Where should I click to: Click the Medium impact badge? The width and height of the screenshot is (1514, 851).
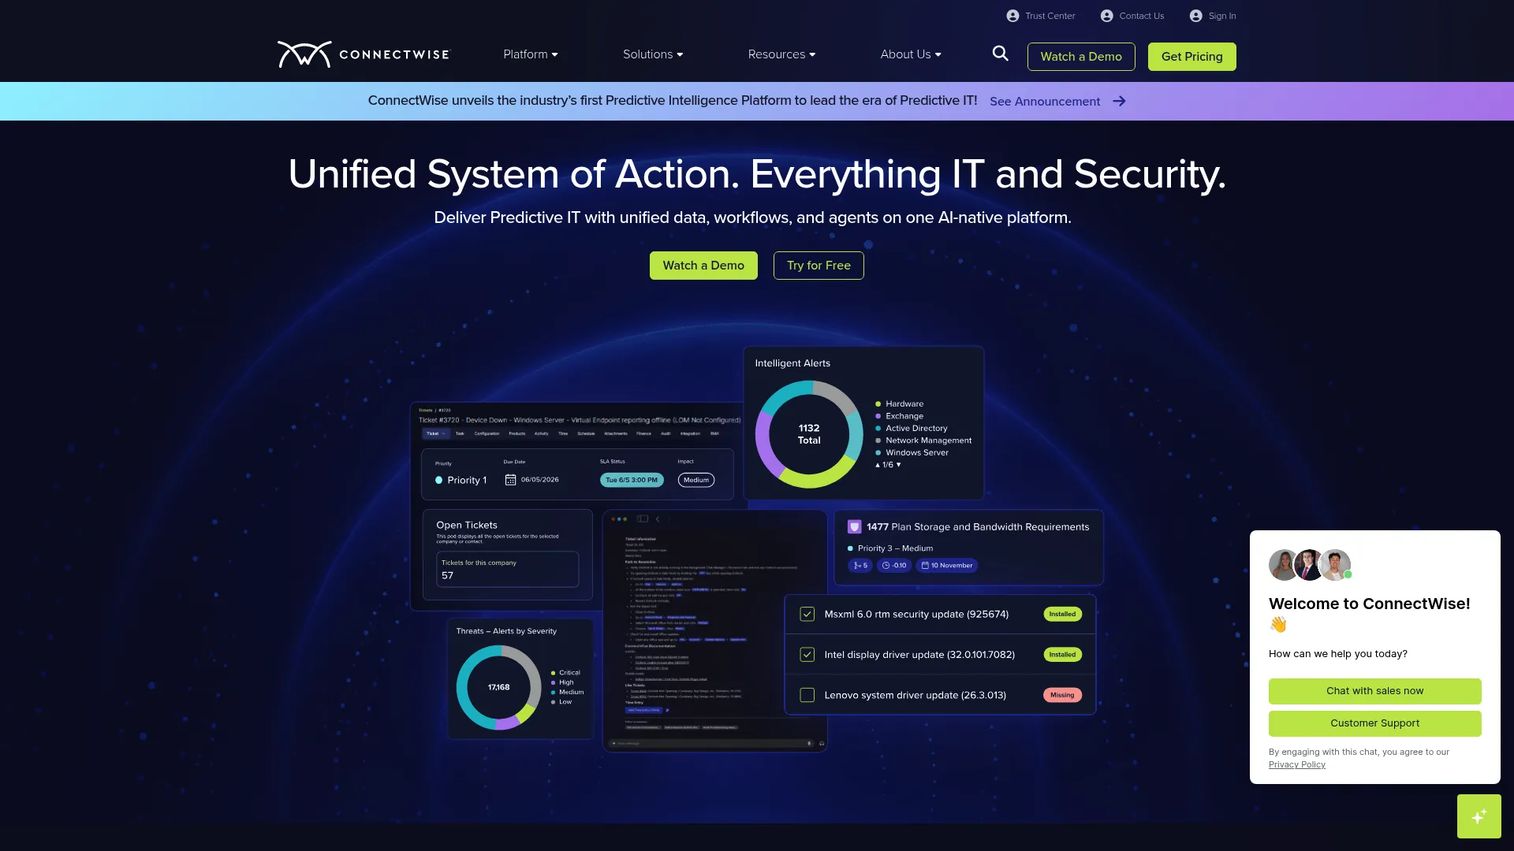tap(696, 480)
